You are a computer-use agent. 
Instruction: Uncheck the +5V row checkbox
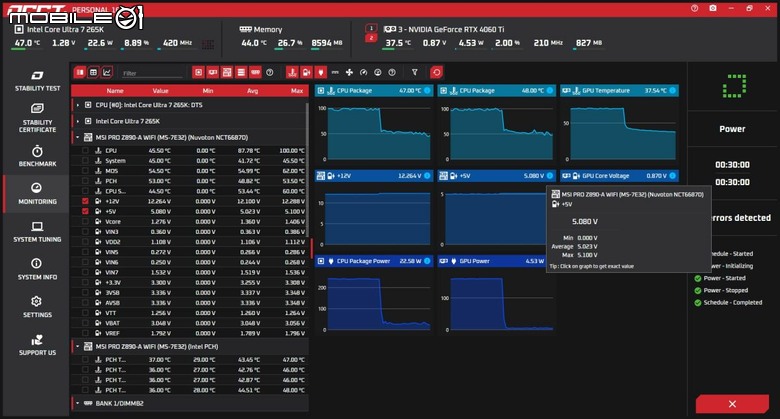pos(85,211)
